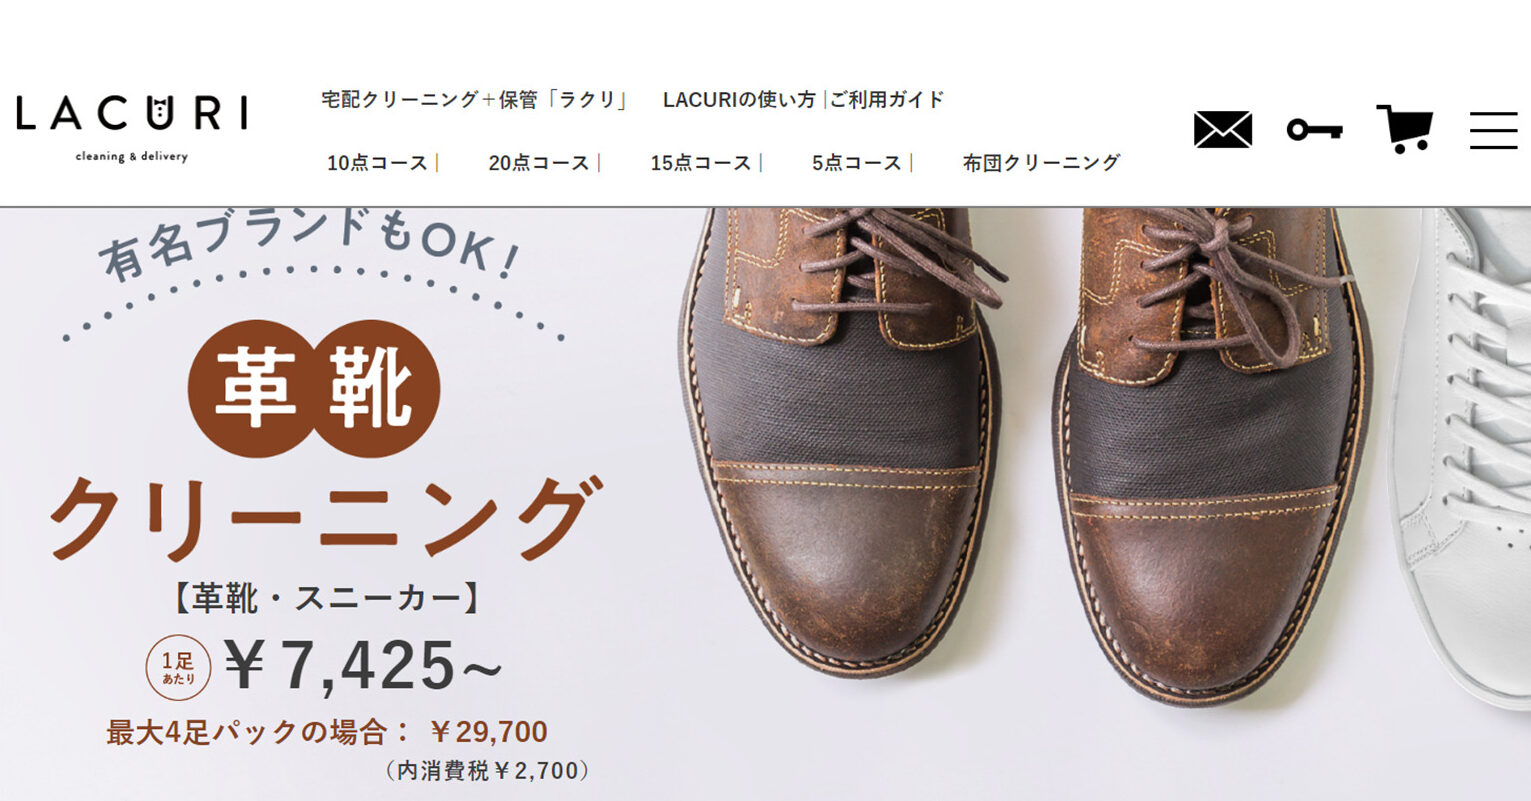Select the 10点コース menu item
Image resolution: width=1531 pixels, height=801 pixels.
377,163
